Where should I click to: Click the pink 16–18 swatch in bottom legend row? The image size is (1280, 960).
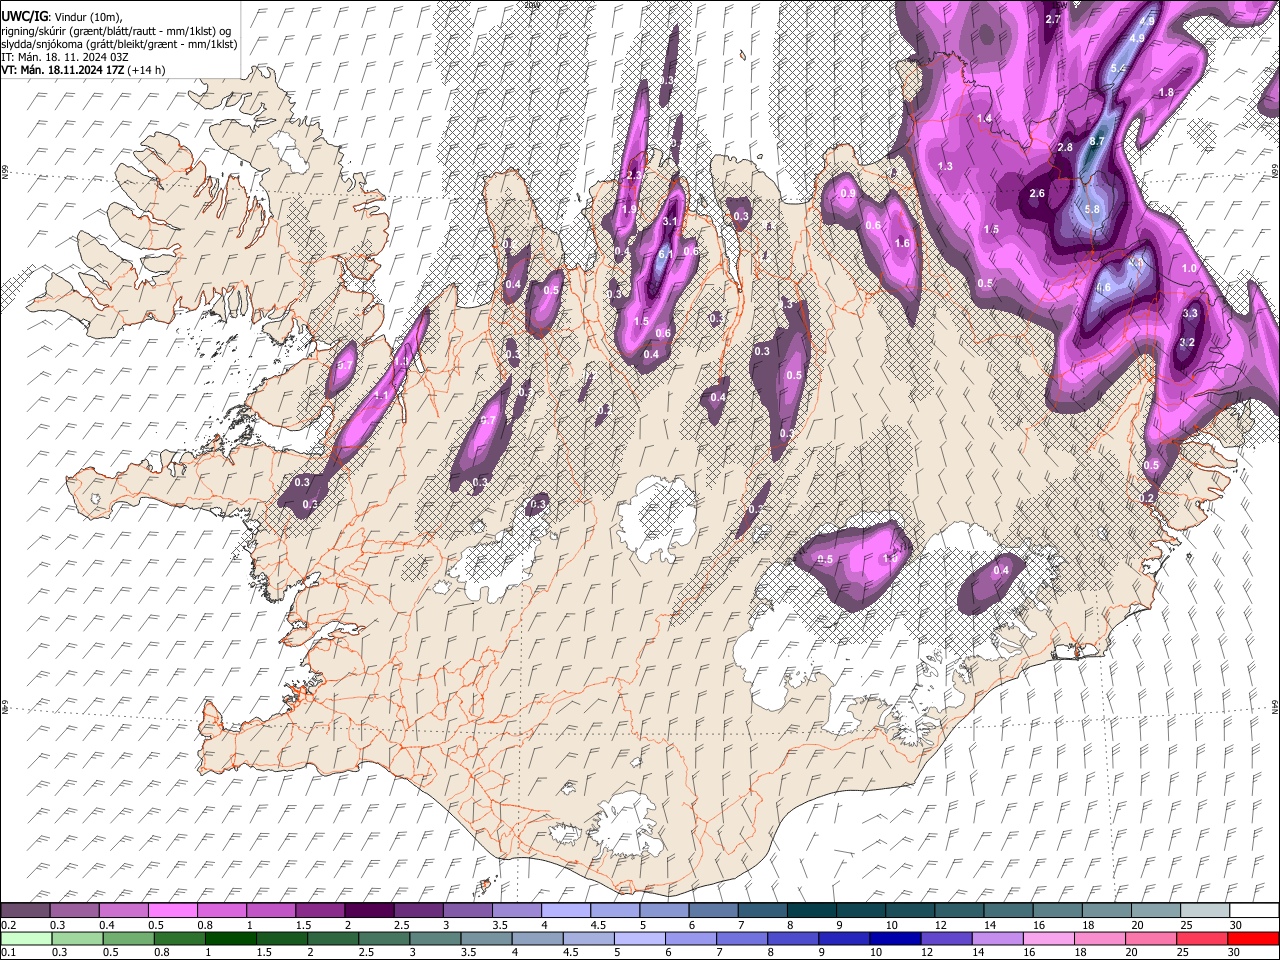[1049, 938]
